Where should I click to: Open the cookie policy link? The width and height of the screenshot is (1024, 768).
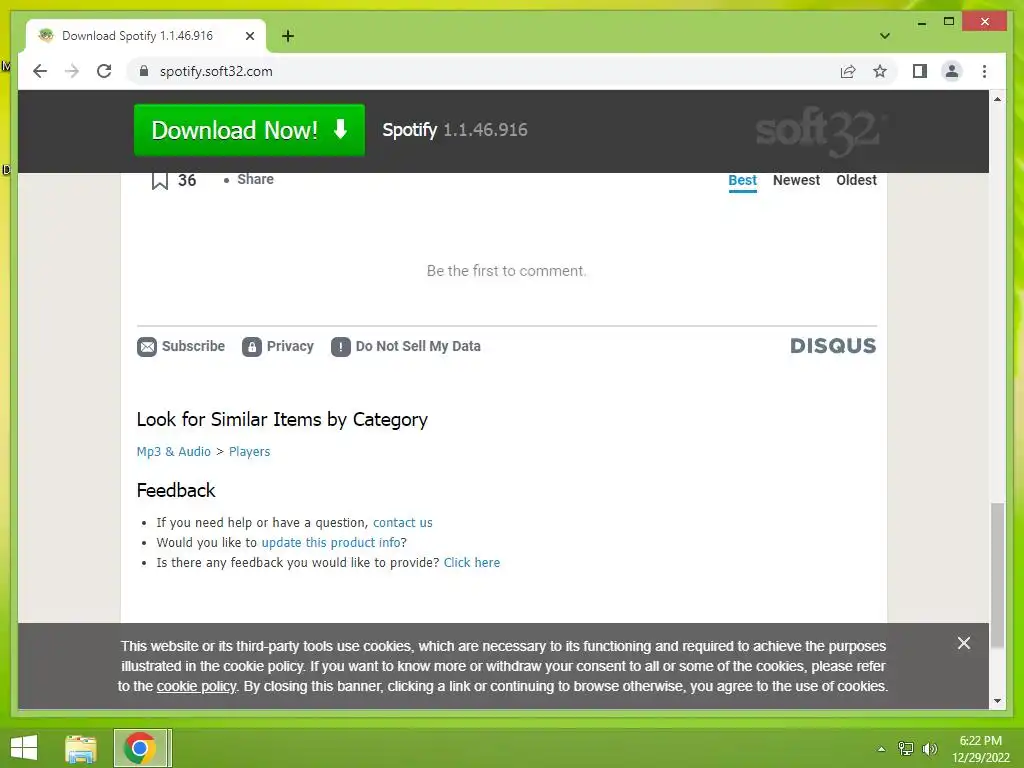point(196,686)
